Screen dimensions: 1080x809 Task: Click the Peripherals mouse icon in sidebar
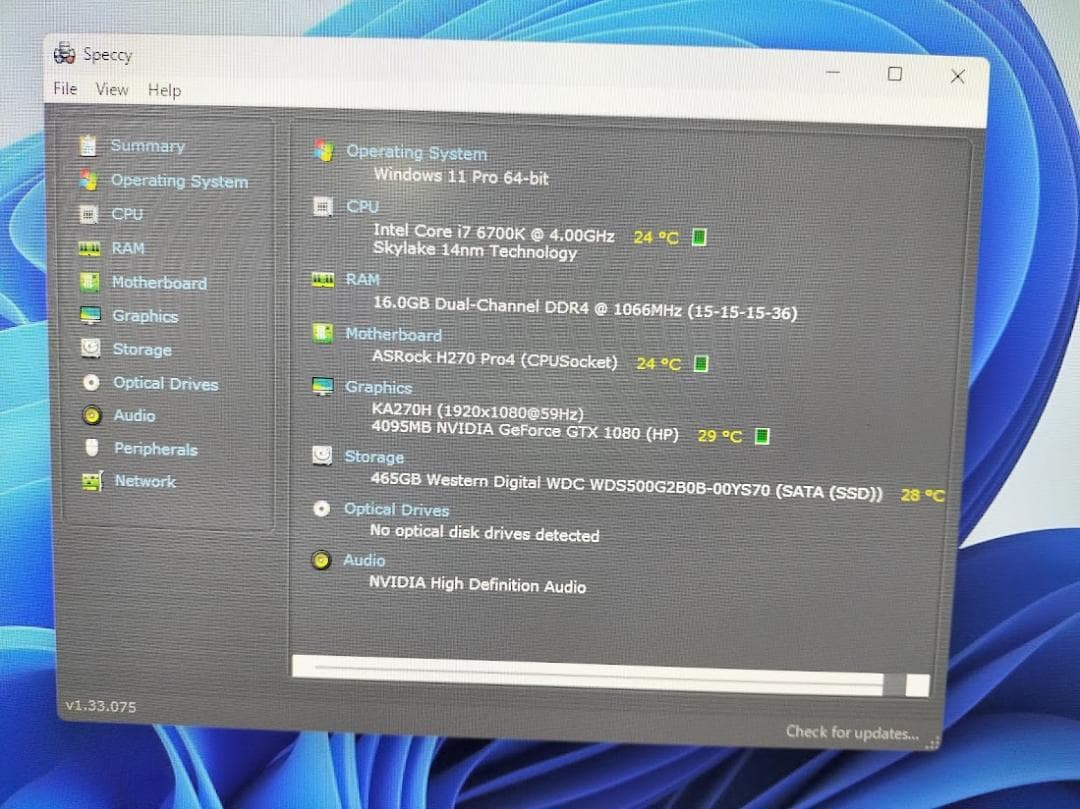pyautogui.click(x=92, y=448)
